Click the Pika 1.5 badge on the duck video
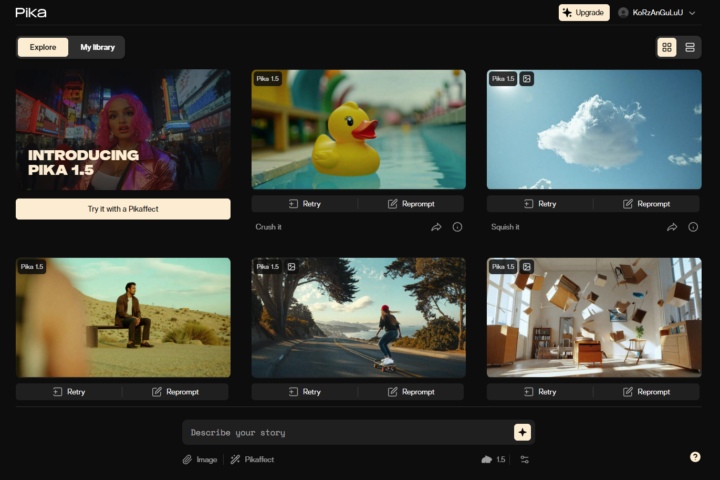Image resolution: width=720 pixels, height=480 pixels. [x=268, y=79]
